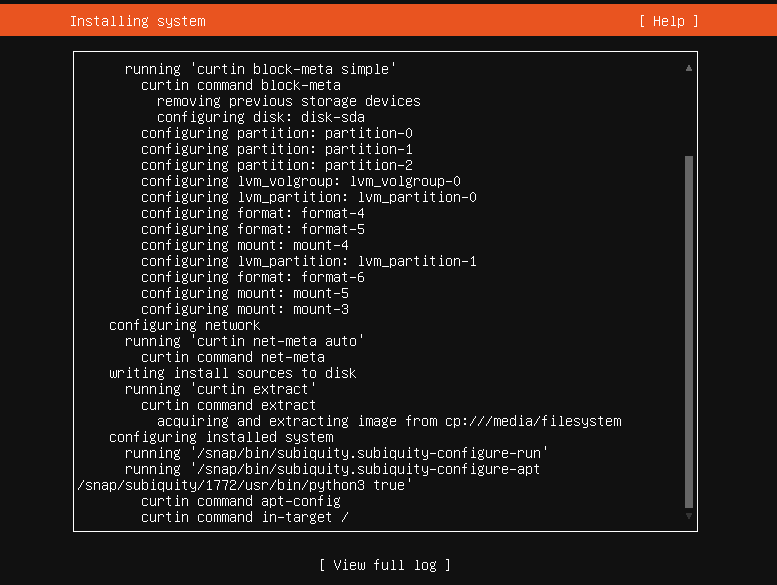This screenshot has width=777, height=585.
Task: Click 'configuring disk: disk-sda' entry
Action: coord(261,117)
